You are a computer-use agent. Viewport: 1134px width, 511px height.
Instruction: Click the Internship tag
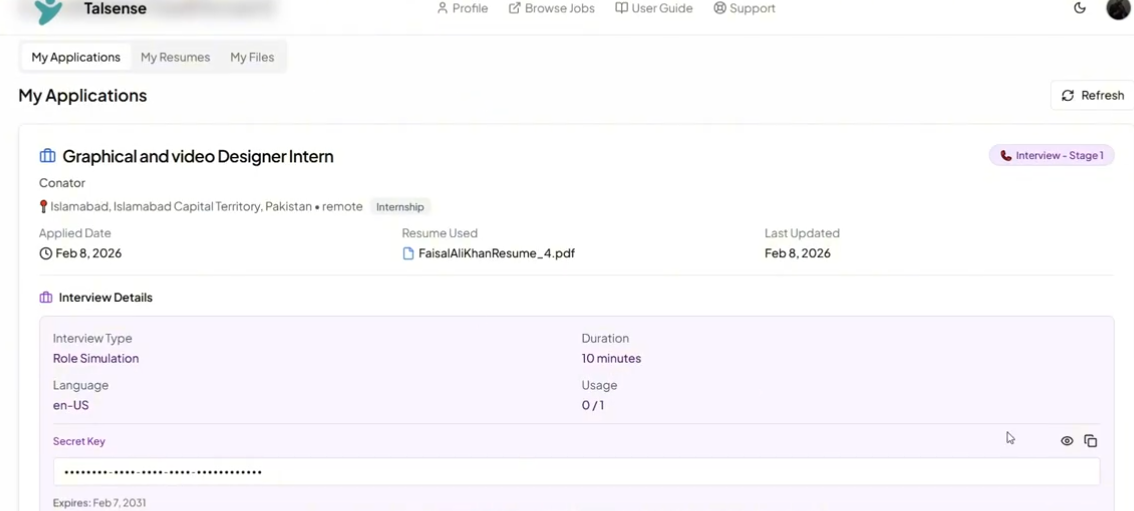tap(400, 207)
